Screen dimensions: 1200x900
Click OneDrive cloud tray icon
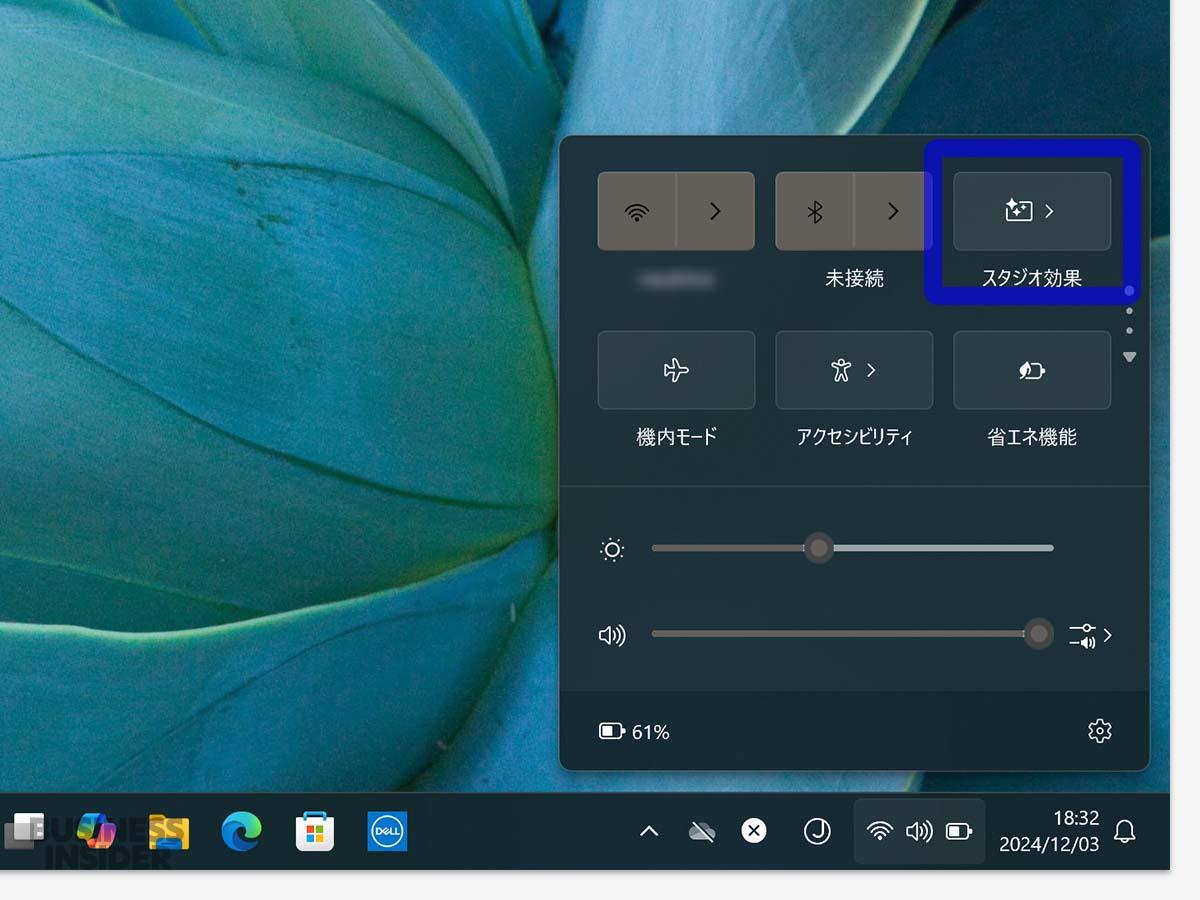coord(703,831)
